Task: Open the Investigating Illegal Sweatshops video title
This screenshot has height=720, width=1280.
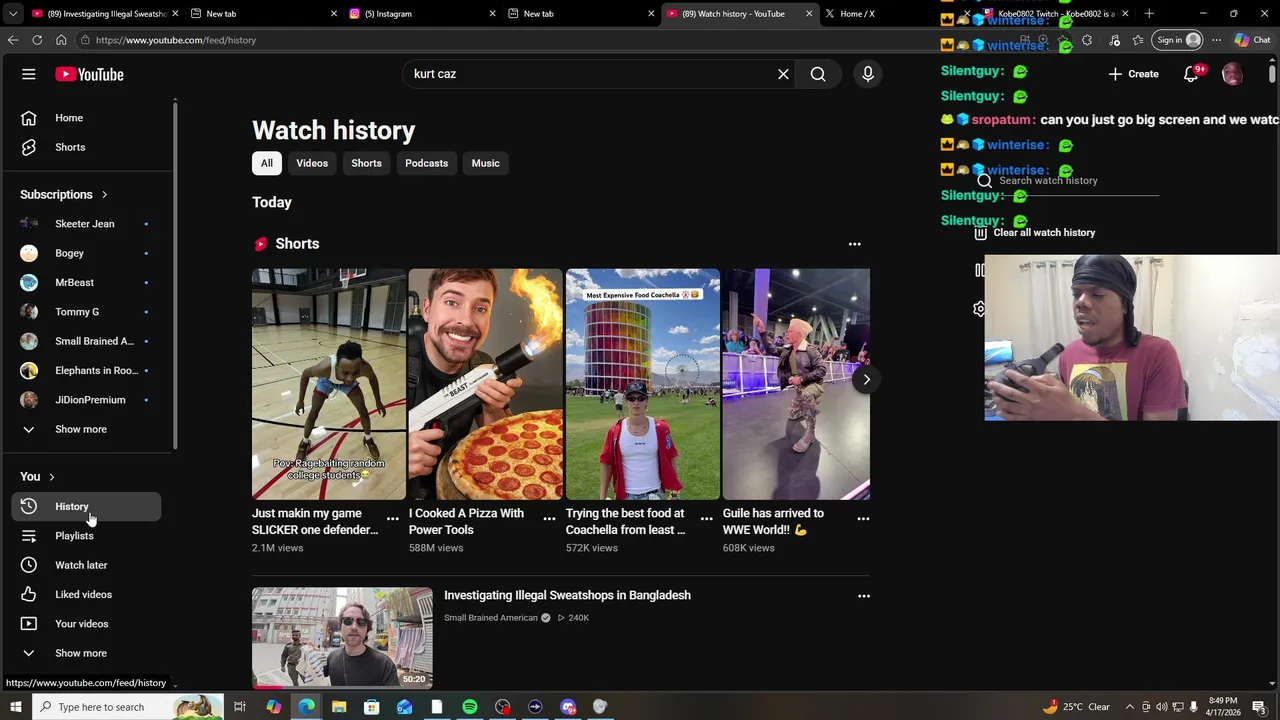Action: pos(567,595)
